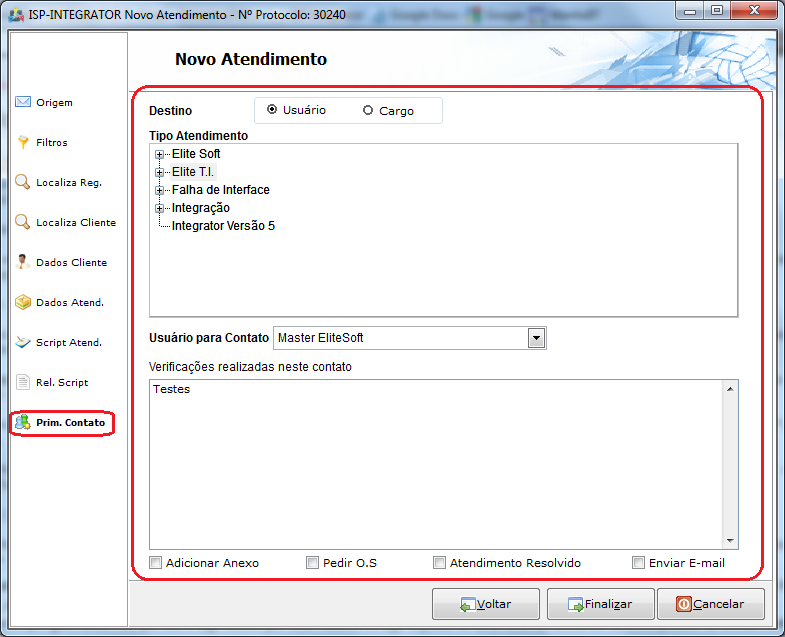Open the Usuário para Contato dropdown

click(x=537, y=338)
